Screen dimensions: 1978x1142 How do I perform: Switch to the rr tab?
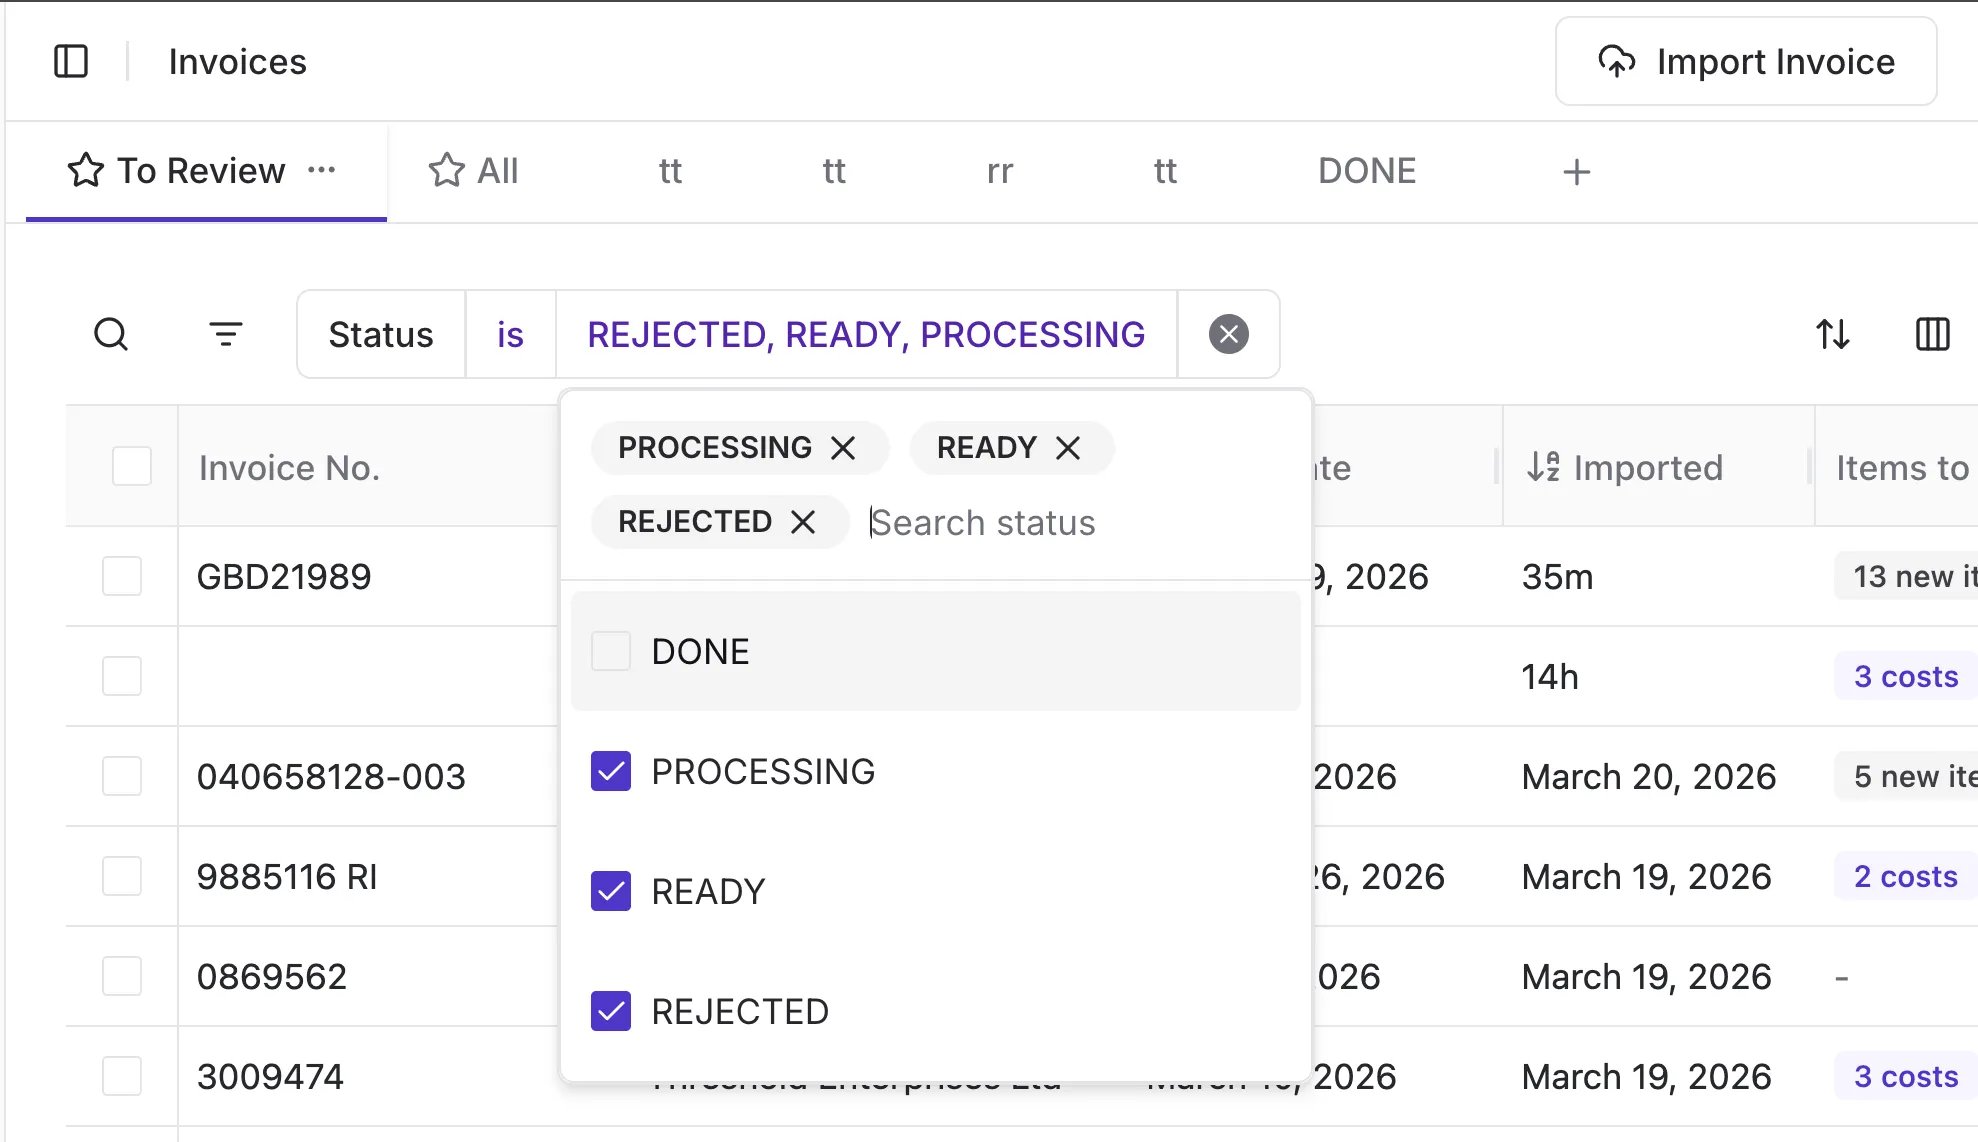click(x=1000, y=171)
